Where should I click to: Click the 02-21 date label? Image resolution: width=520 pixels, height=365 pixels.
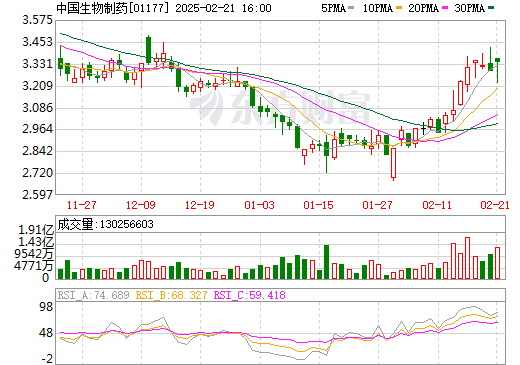[x=495, y=205]
